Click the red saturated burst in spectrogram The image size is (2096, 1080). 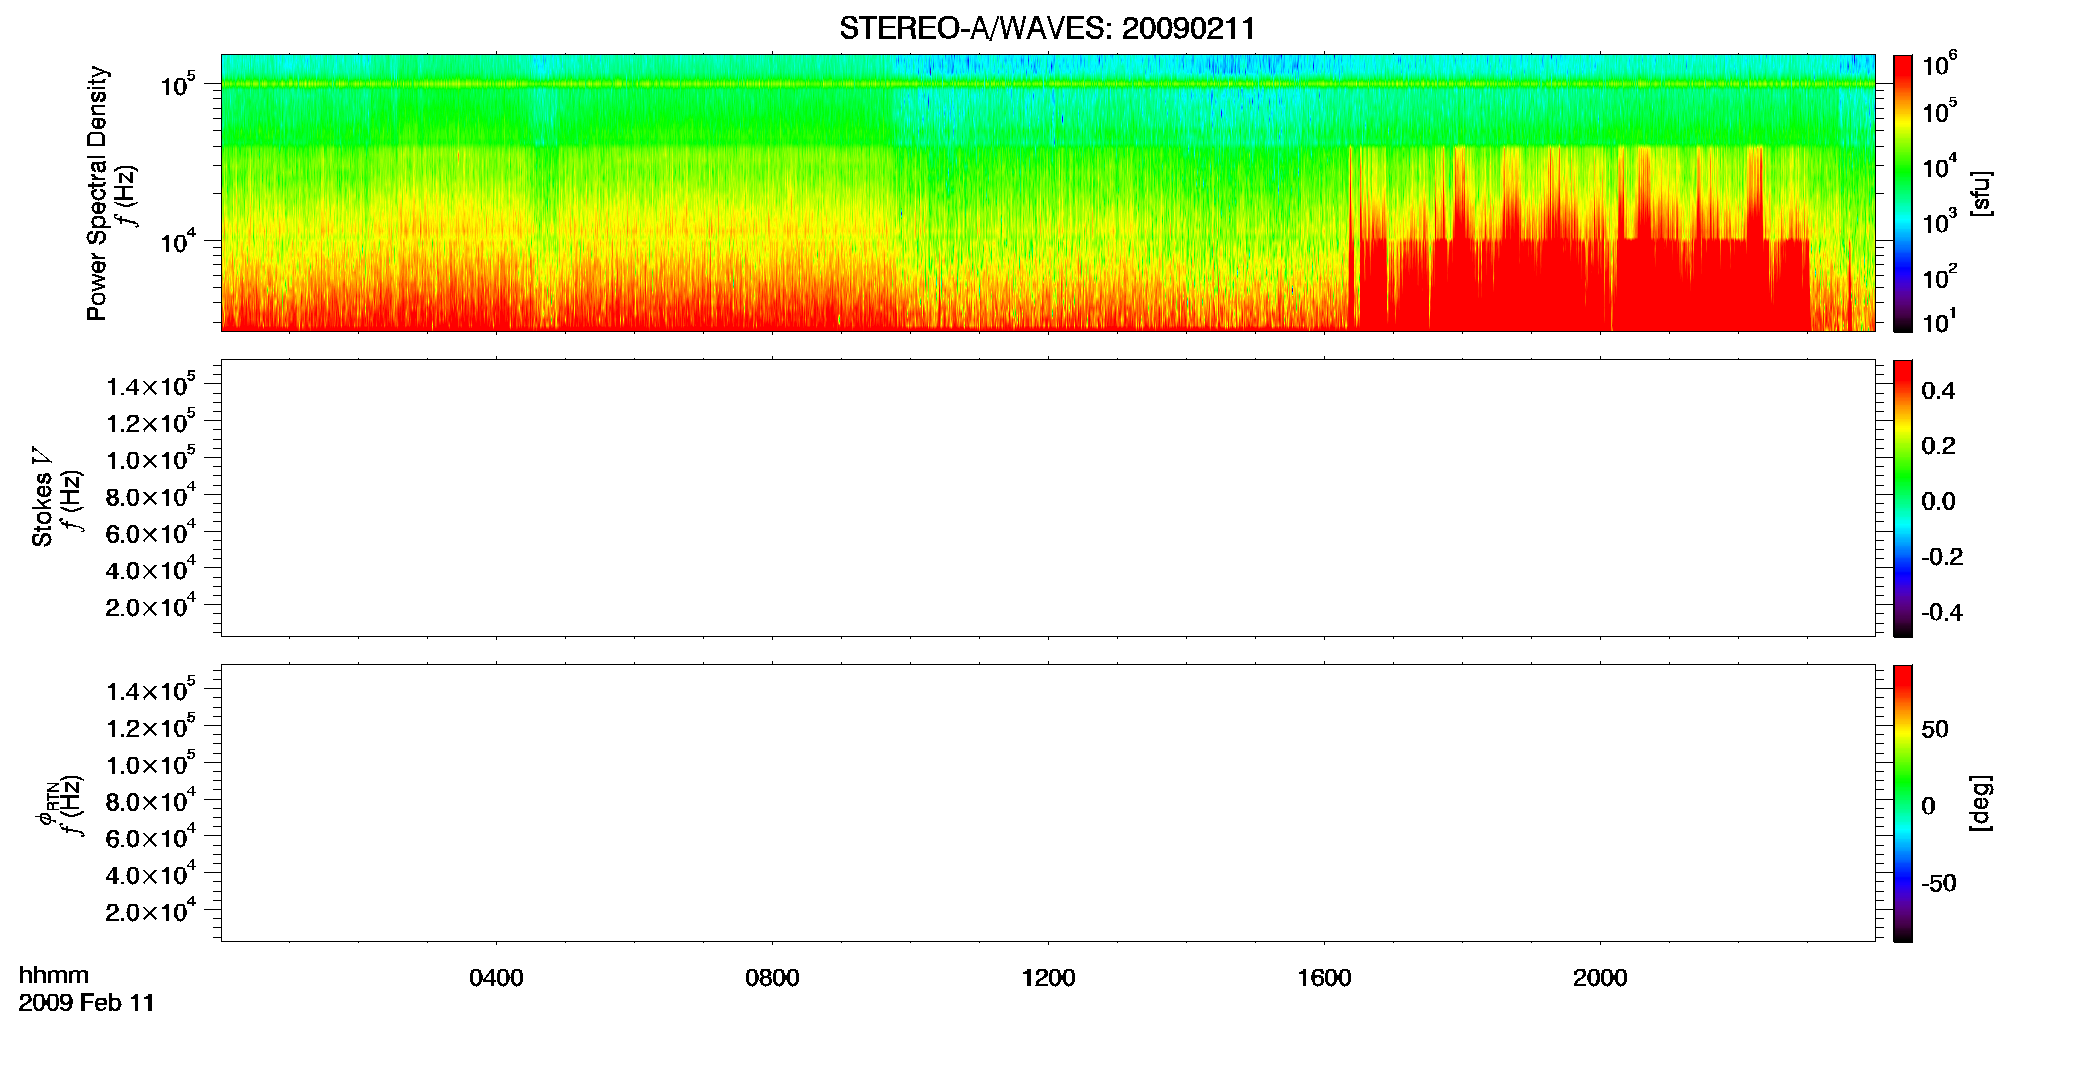(1580, 285)
